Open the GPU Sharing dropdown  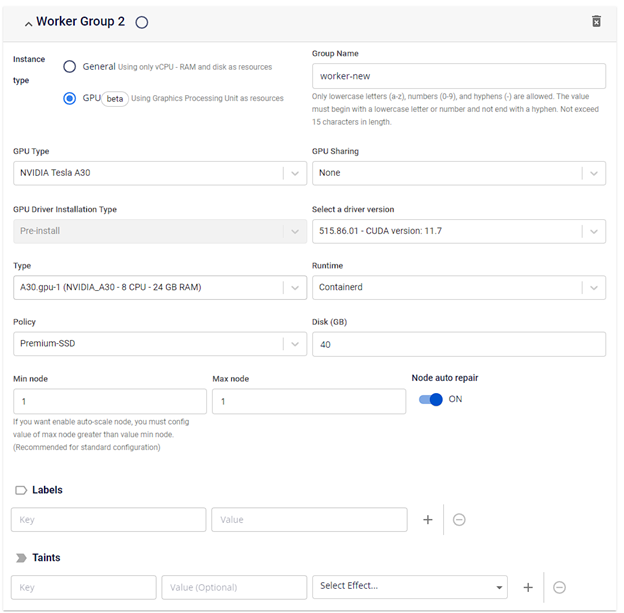click(458, 173)
